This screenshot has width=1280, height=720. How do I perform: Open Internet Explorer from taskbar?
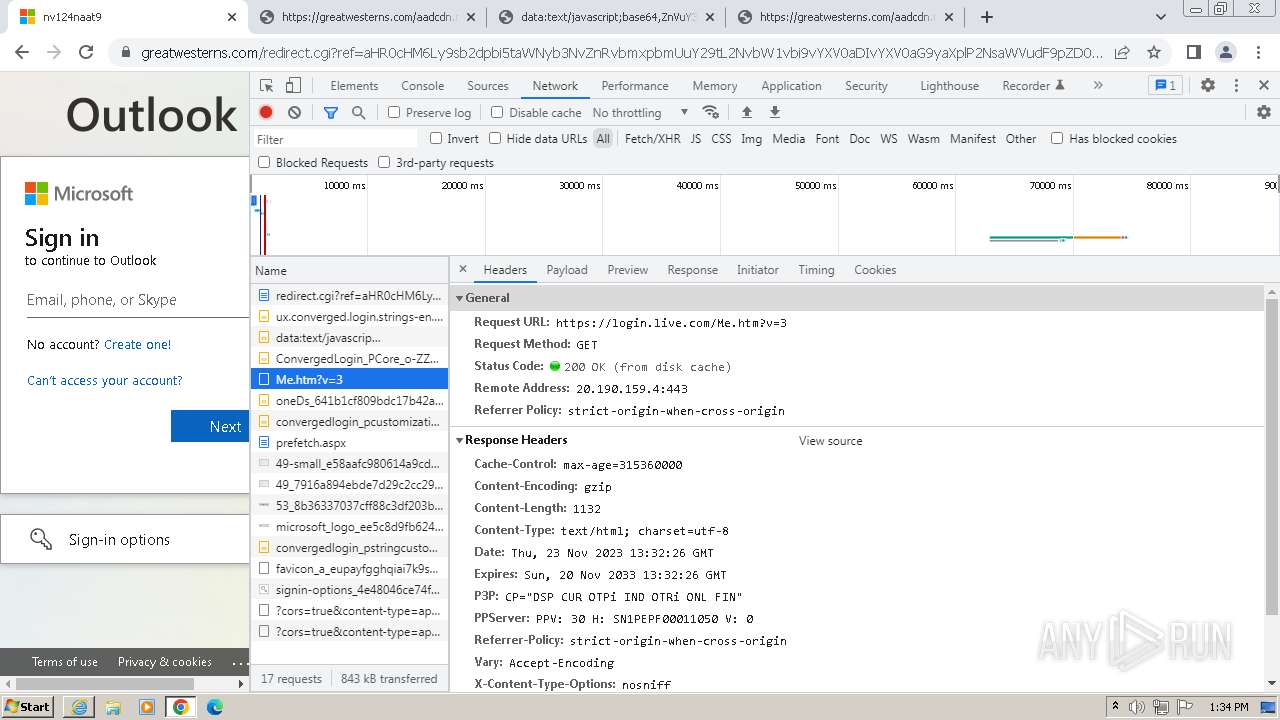click(79, 707)
